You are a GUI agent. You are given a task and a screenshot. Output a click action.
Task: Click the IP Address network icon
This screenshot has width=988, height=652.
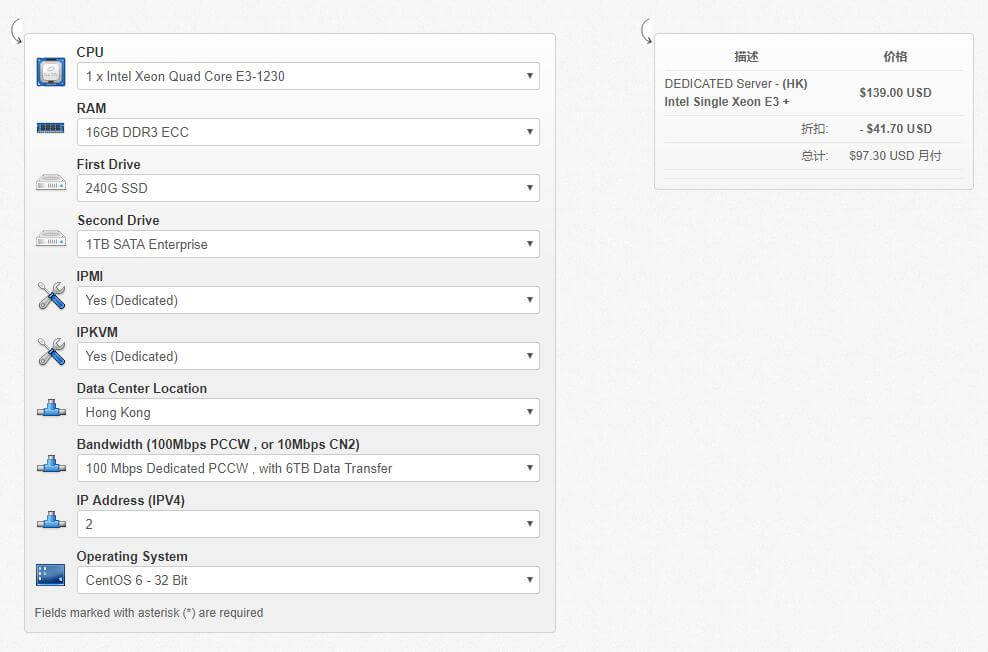click(51, 520)
